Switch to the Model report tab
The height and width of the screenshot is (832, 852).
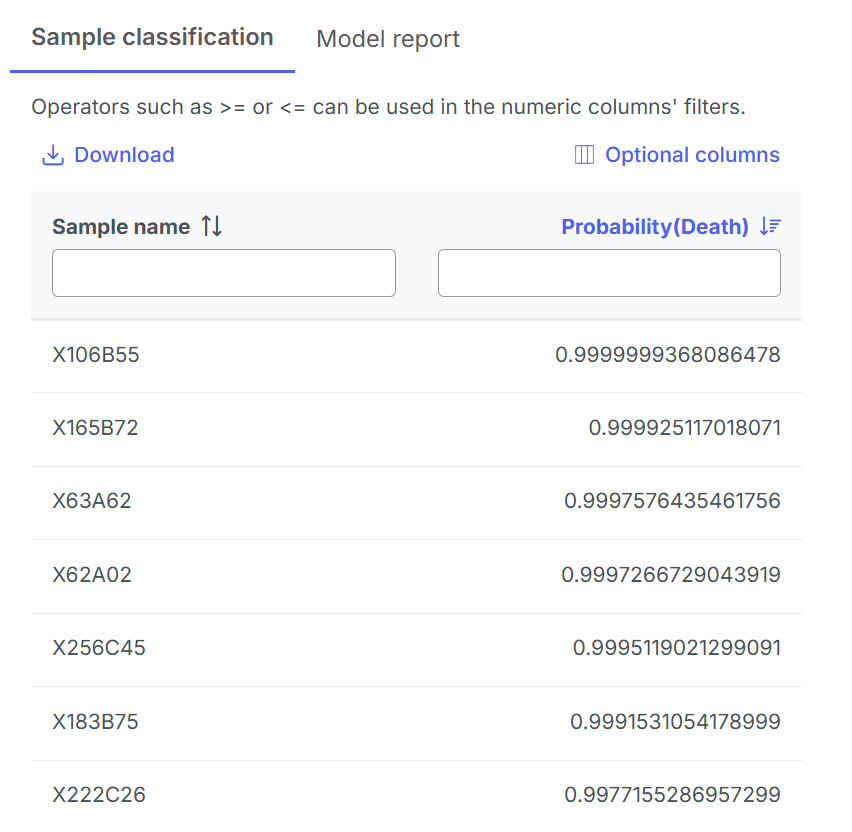tap(388, 39)
